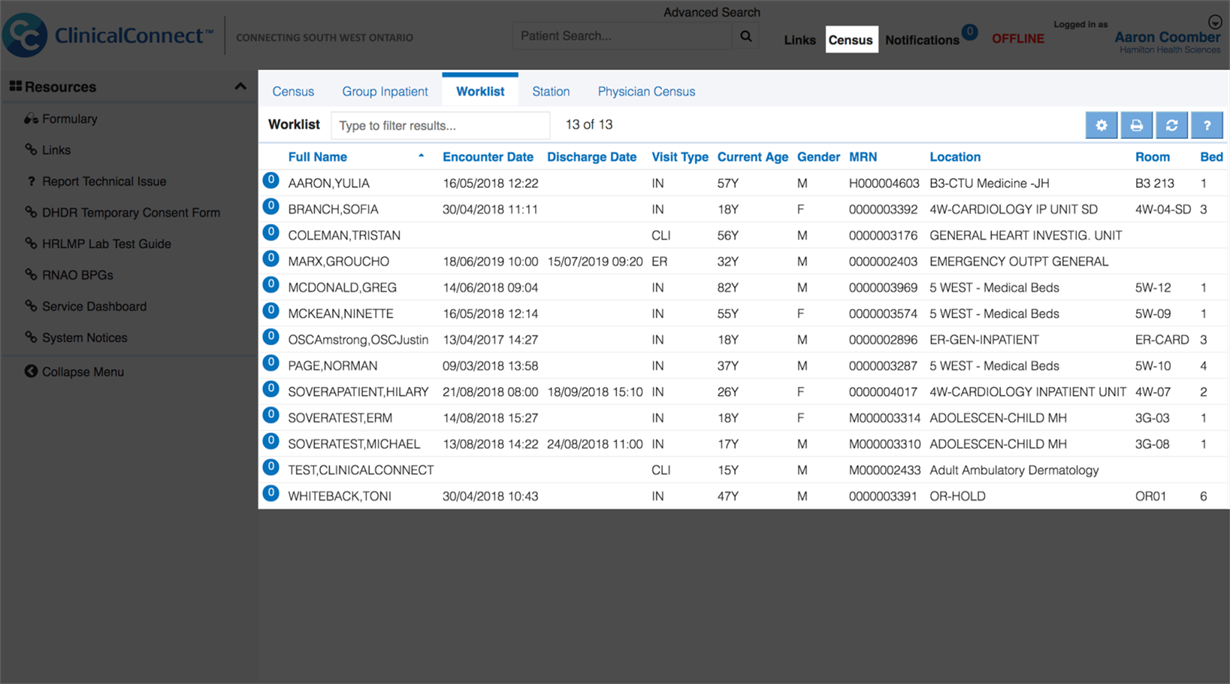Click the blue badge for MARX,GROUCHO
Screen dimensions: 1230x684
point(270,258)
